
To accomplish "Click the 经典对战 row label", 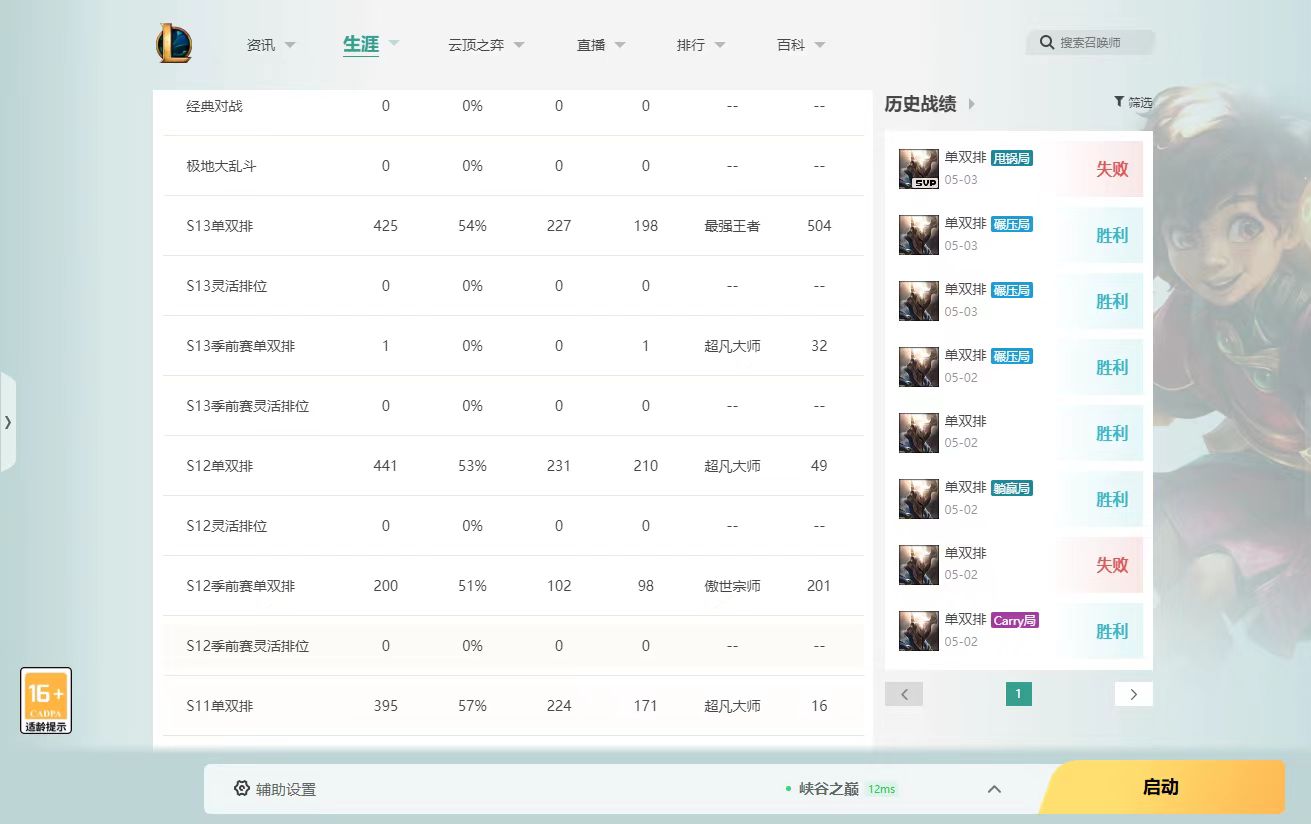I will click(x=214, y=106).
